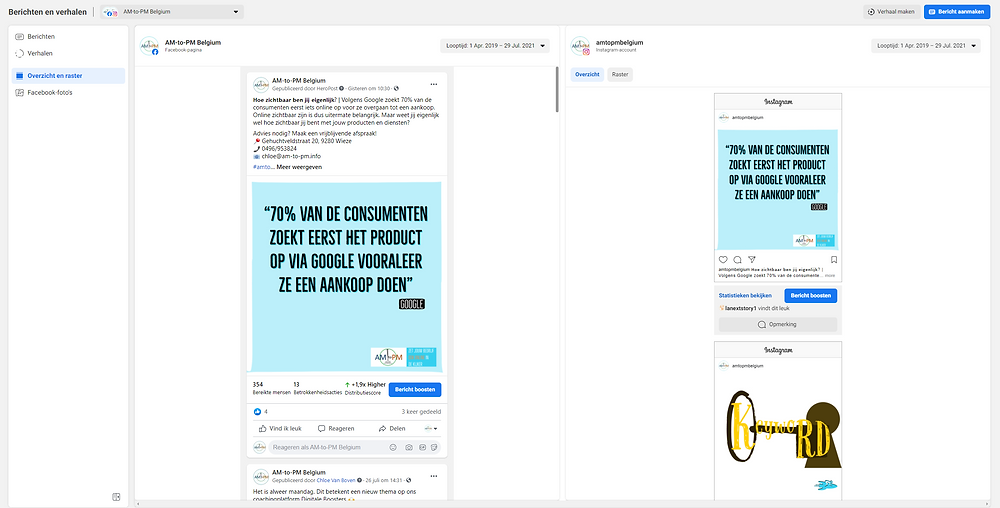The image size is (1000, 508).
Task: Click the Facebook feed vertical scrollbar
Action: coord(557,89)
